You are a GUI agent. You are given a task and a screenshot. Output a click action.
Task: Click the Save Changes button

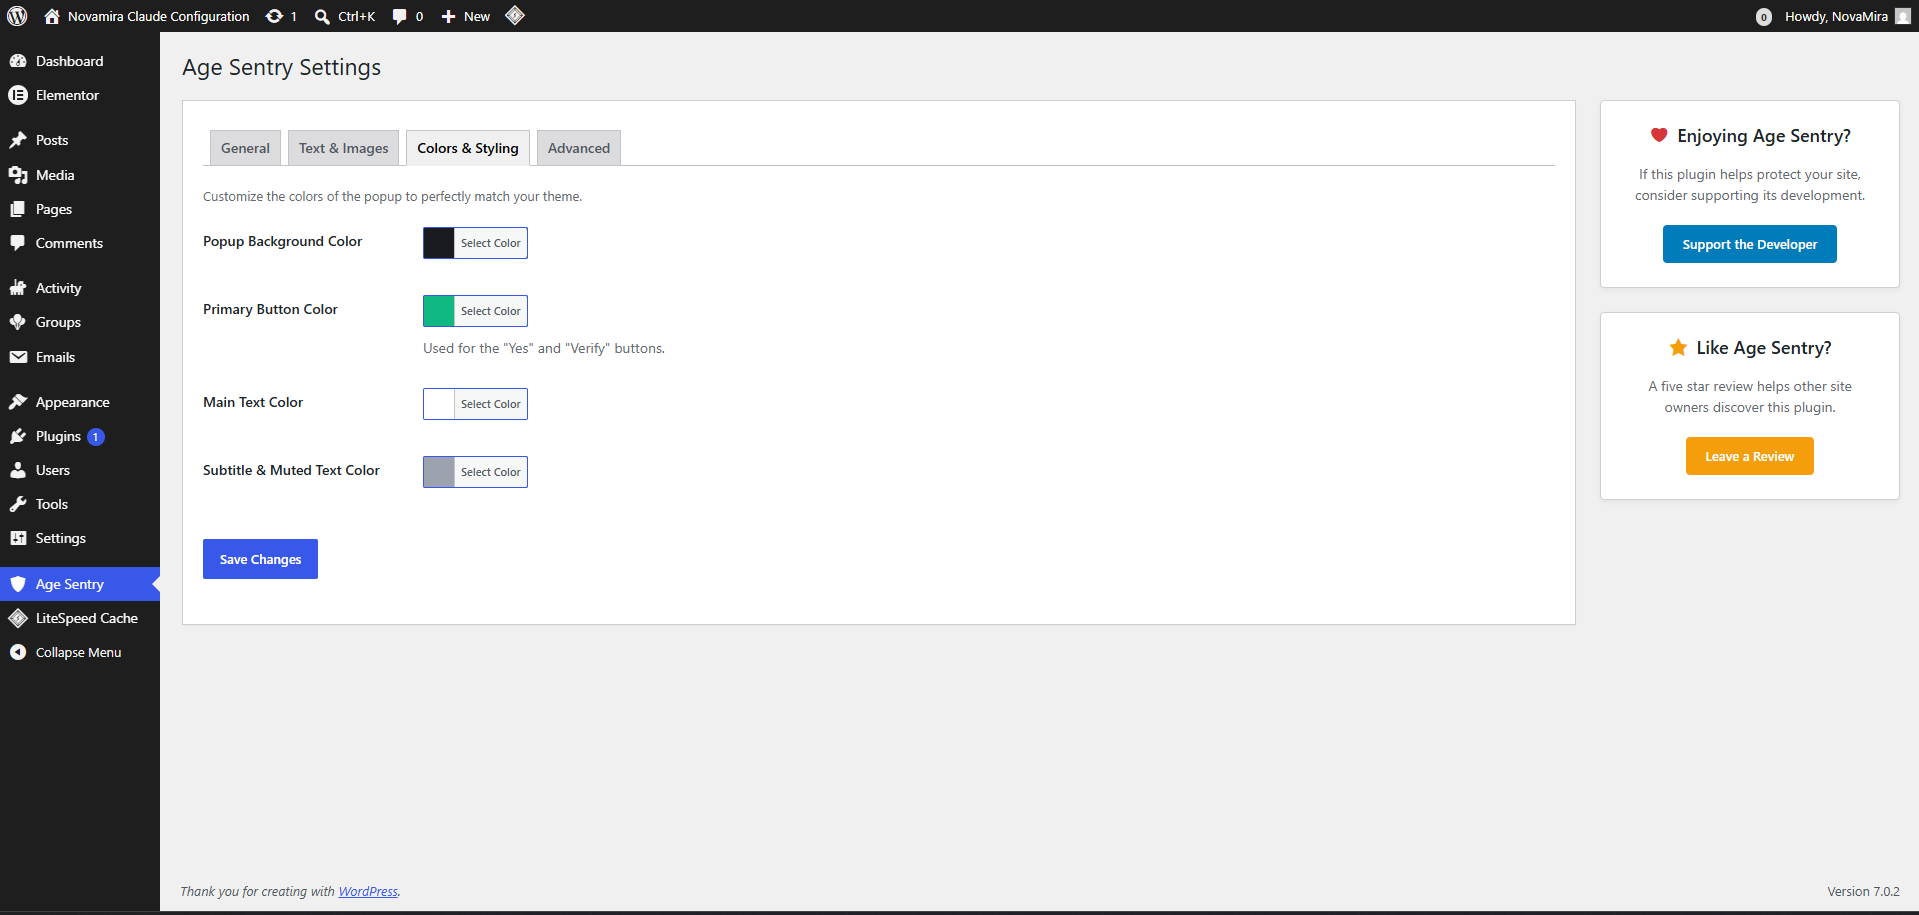click(x=260, y=559)
